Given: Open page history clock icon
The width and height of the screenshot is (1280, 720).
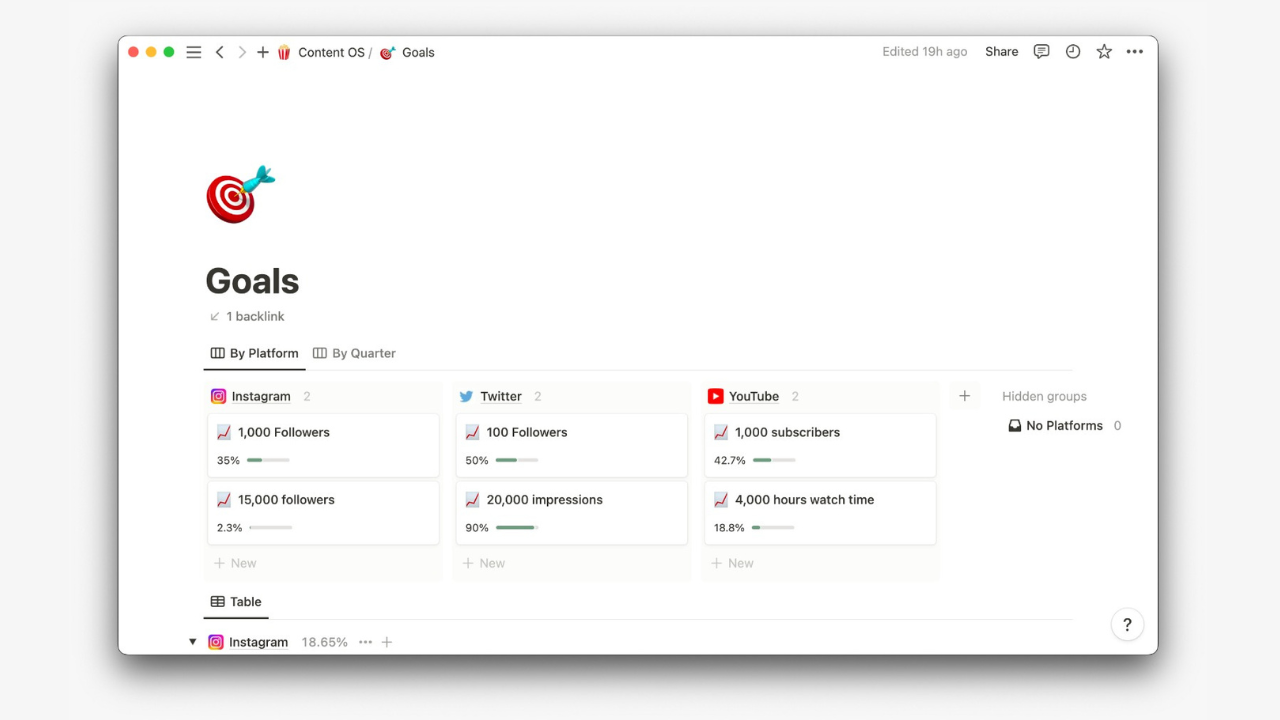Looking at the screenshot, I should point(1073,52).
